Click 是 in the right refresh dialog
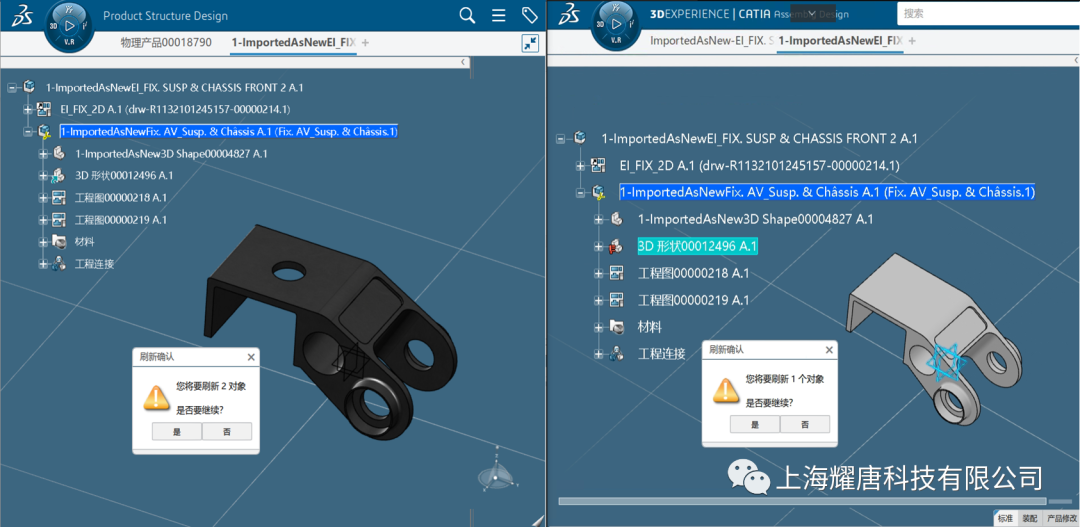Screen dimensions: 1080x527 pyautogui.click(x=755, y=424)
